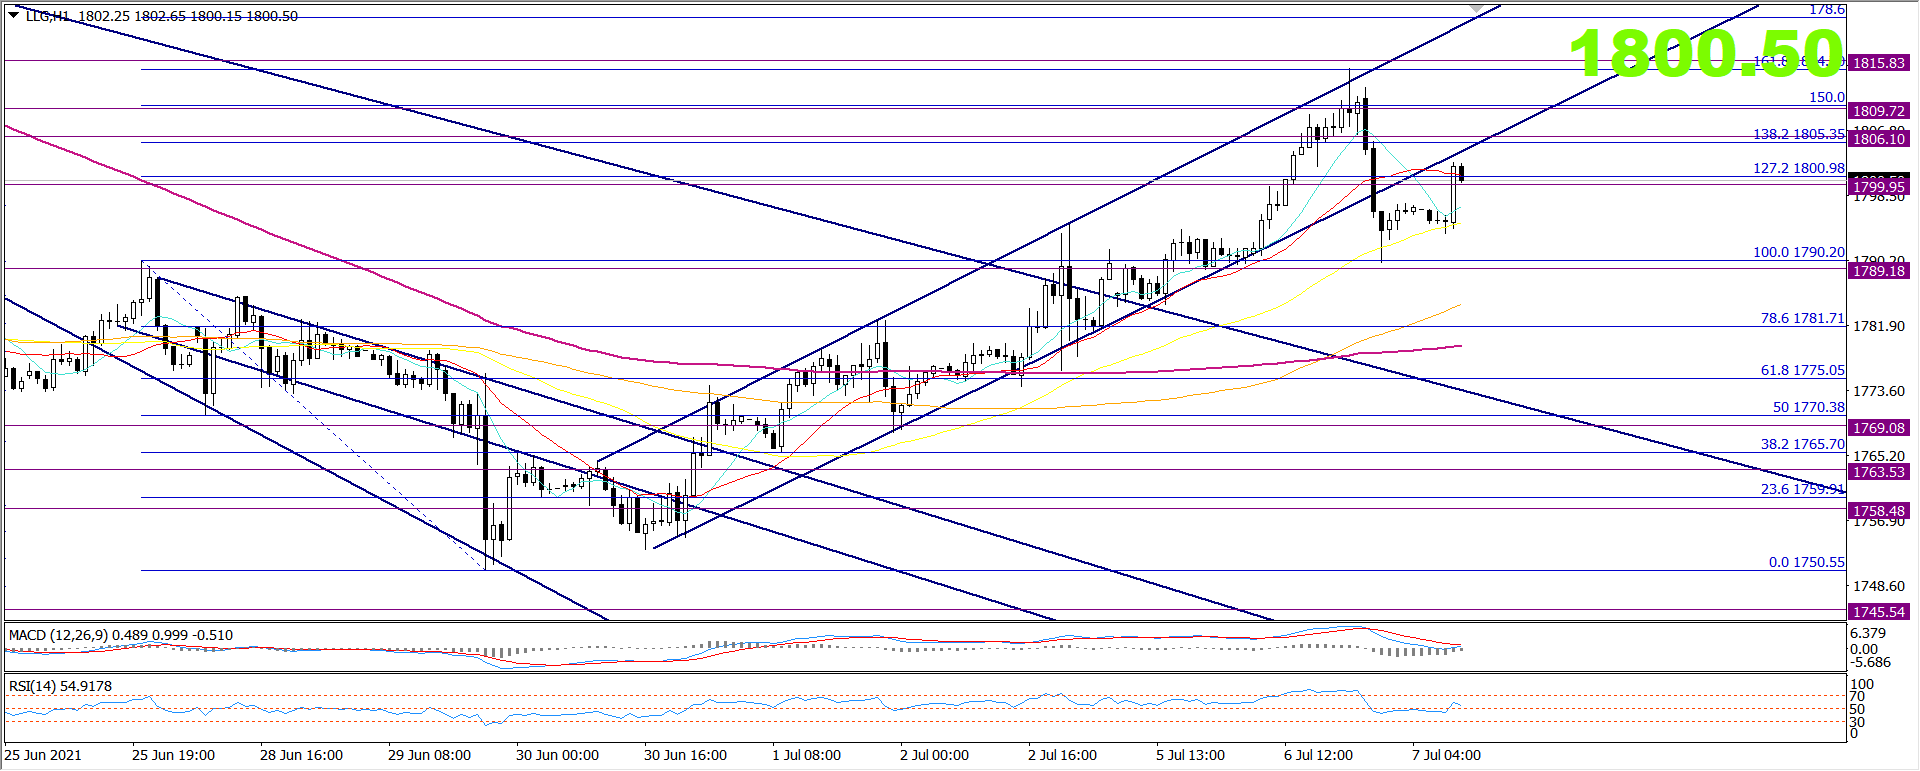This screenshot has width=1920, height=771.
Task: Click the 1799.95 price level tag
Action: [1879, 187]
